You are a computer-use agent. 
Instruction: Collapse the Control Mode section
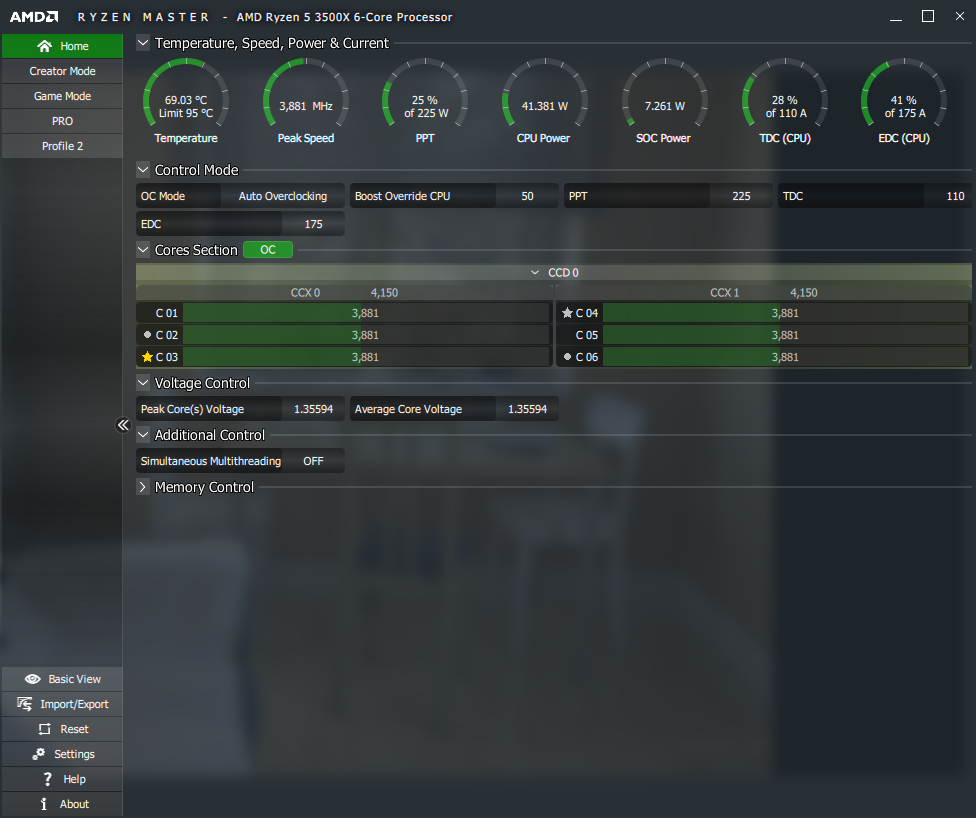click(x=143, y=169)
